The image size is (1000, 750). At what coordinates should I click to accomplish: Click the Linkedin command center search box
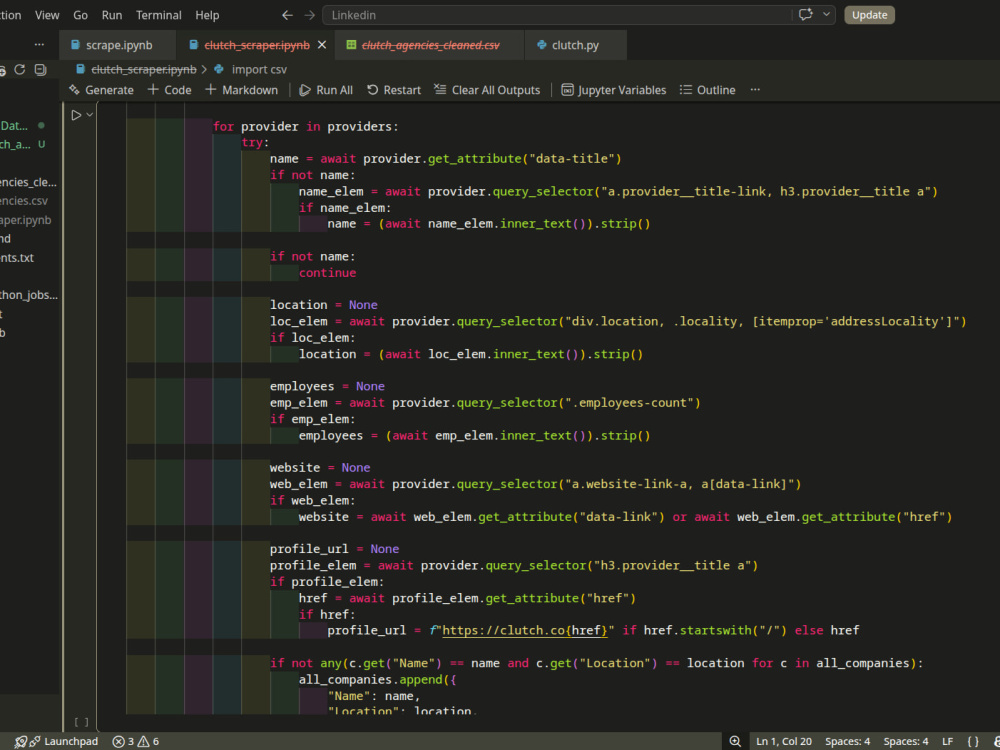pos(557,15)
